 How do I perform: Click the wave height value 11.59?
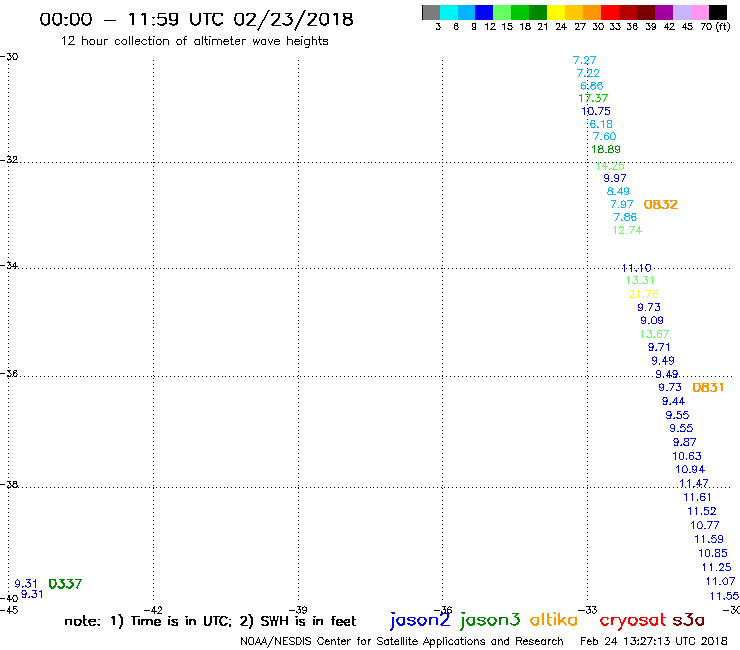coord(709,540)
